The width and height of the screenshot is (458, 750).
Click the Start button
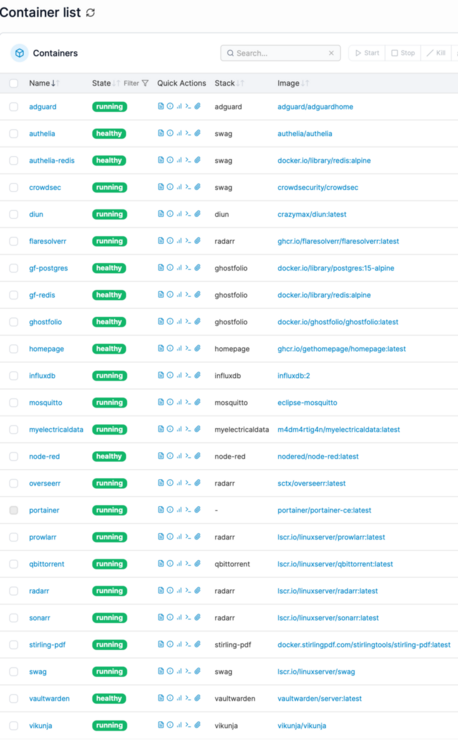(x=367, y=53)
